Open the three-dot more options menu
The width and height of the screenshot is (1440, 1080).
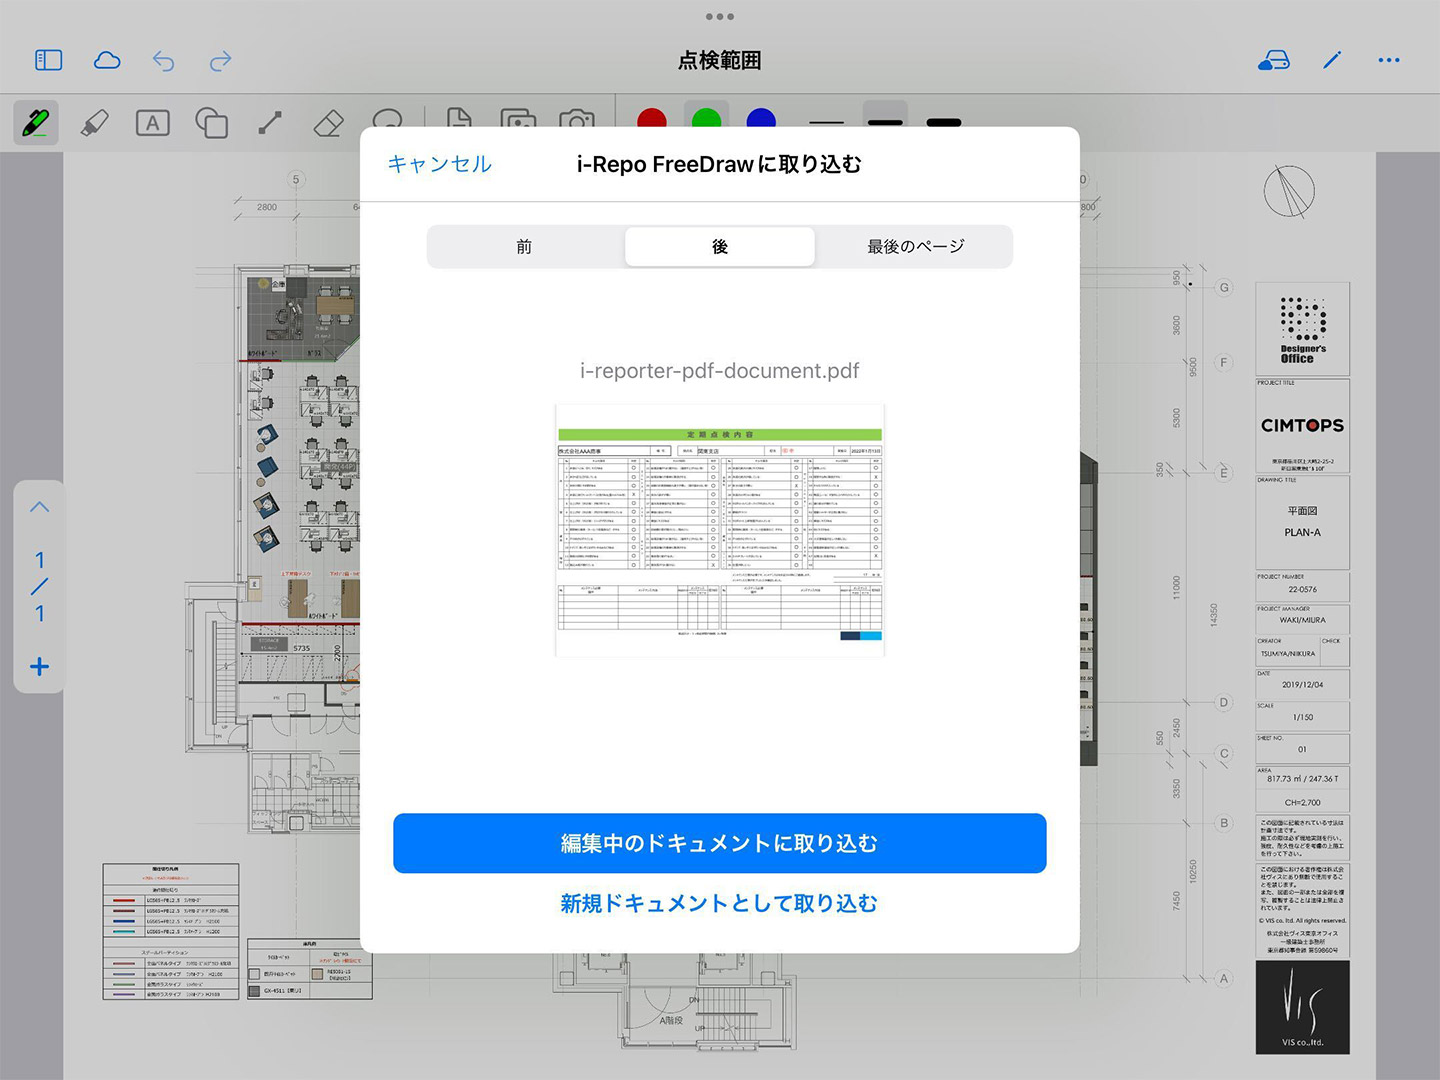tap(1388, 61)
